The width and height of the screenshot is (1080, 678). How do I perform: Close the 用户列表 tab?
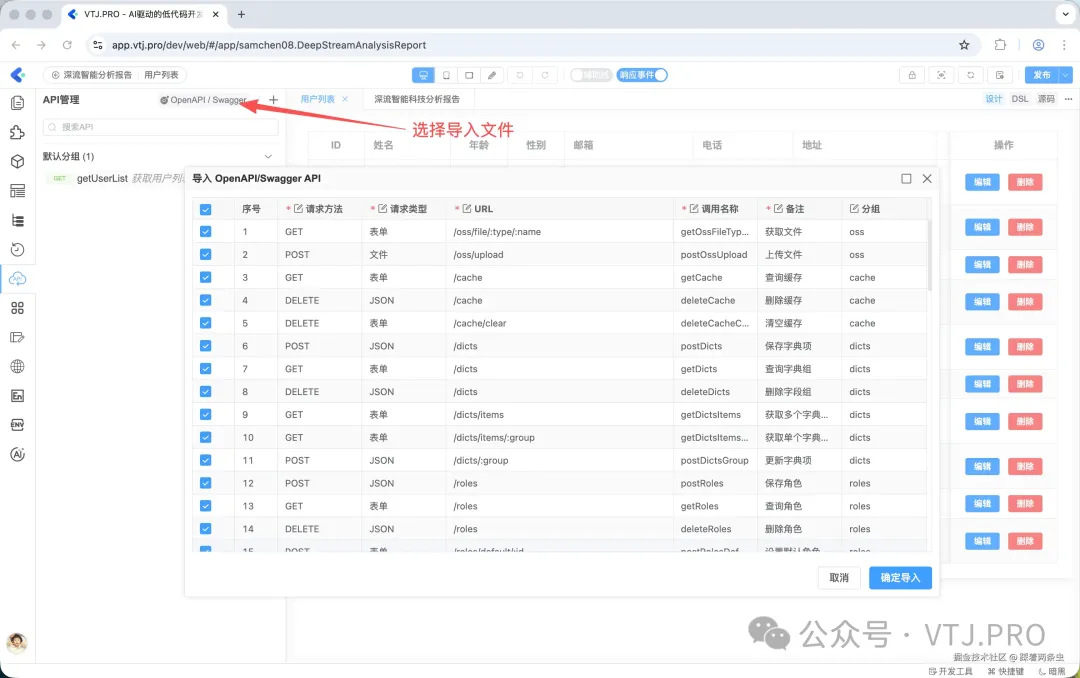click(x=345, y=99)
